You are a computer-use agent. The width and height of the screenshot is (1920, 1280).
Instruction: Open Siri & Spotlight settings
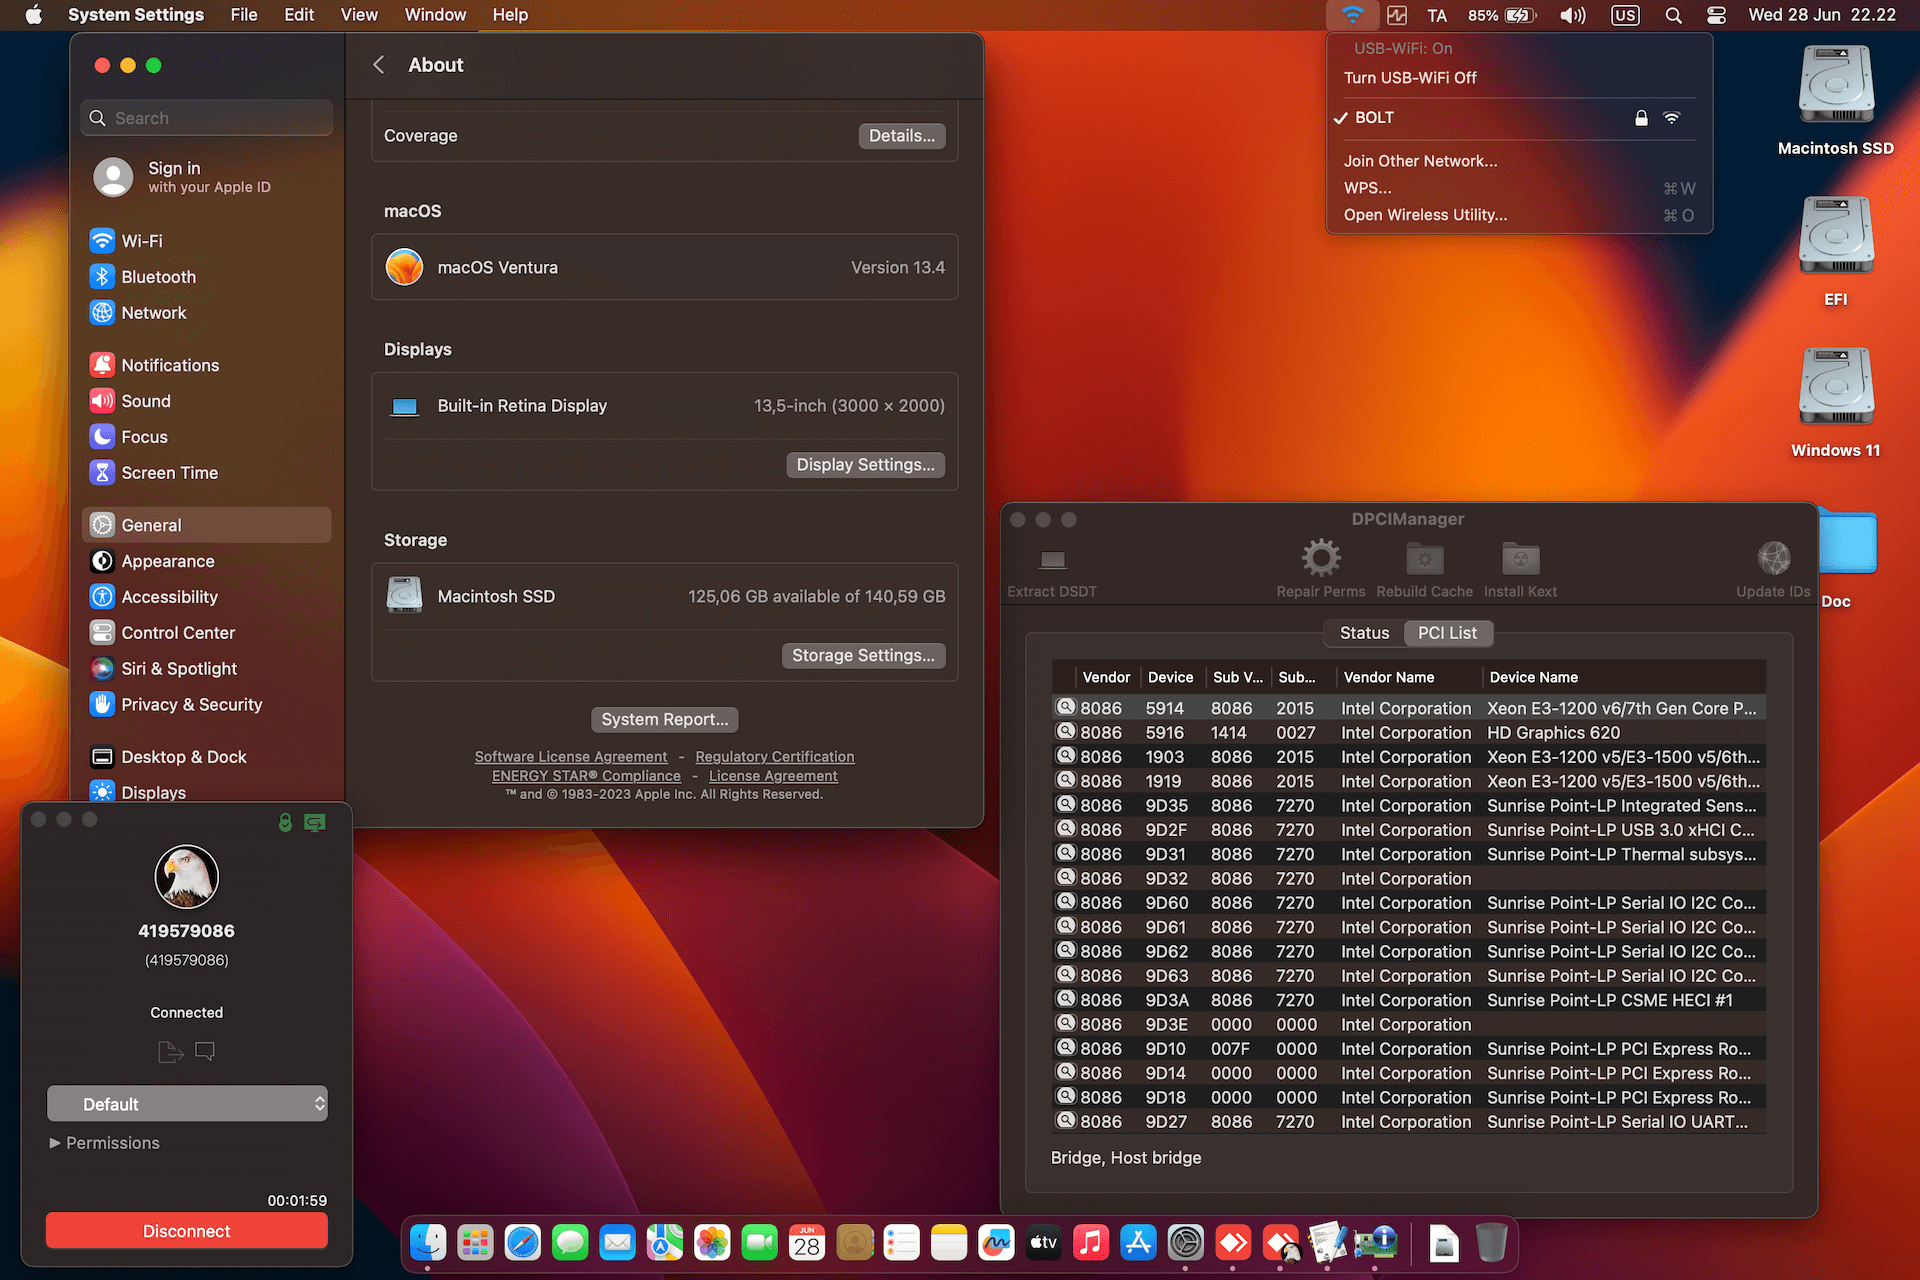(x=207, y=669)
